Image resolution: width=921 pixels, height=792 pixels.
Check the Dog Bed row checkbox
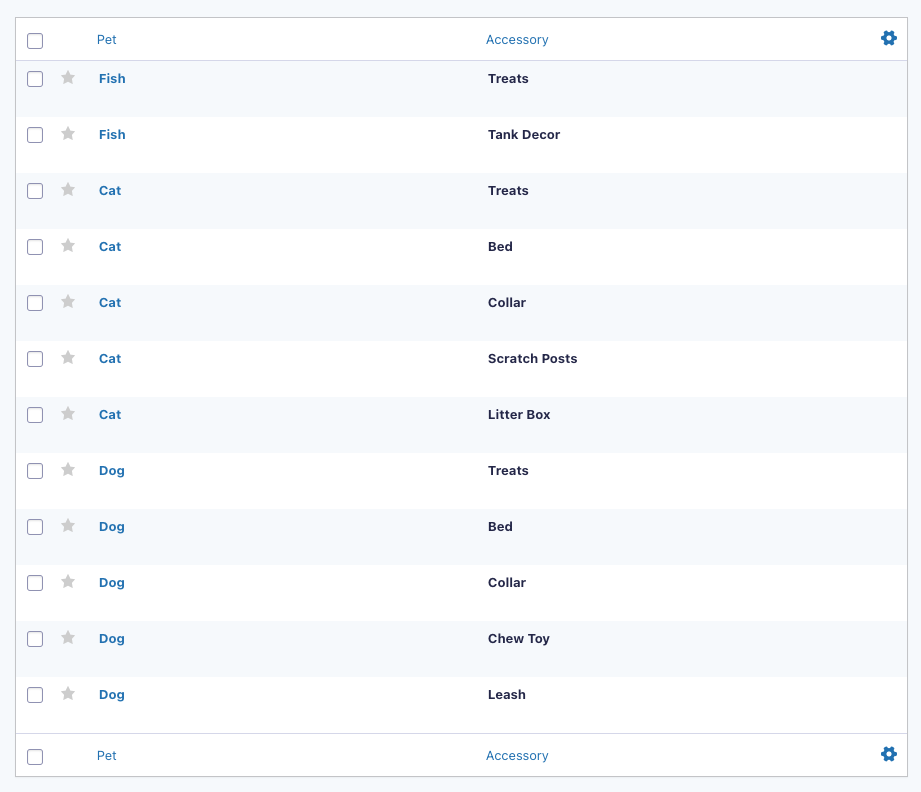coord(35,527)
